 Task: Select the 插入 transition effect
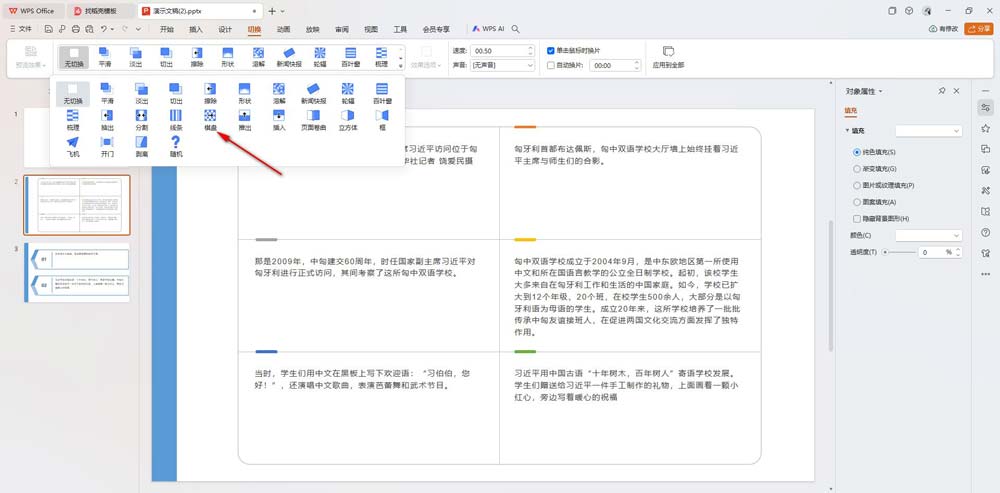coord(279,119)
